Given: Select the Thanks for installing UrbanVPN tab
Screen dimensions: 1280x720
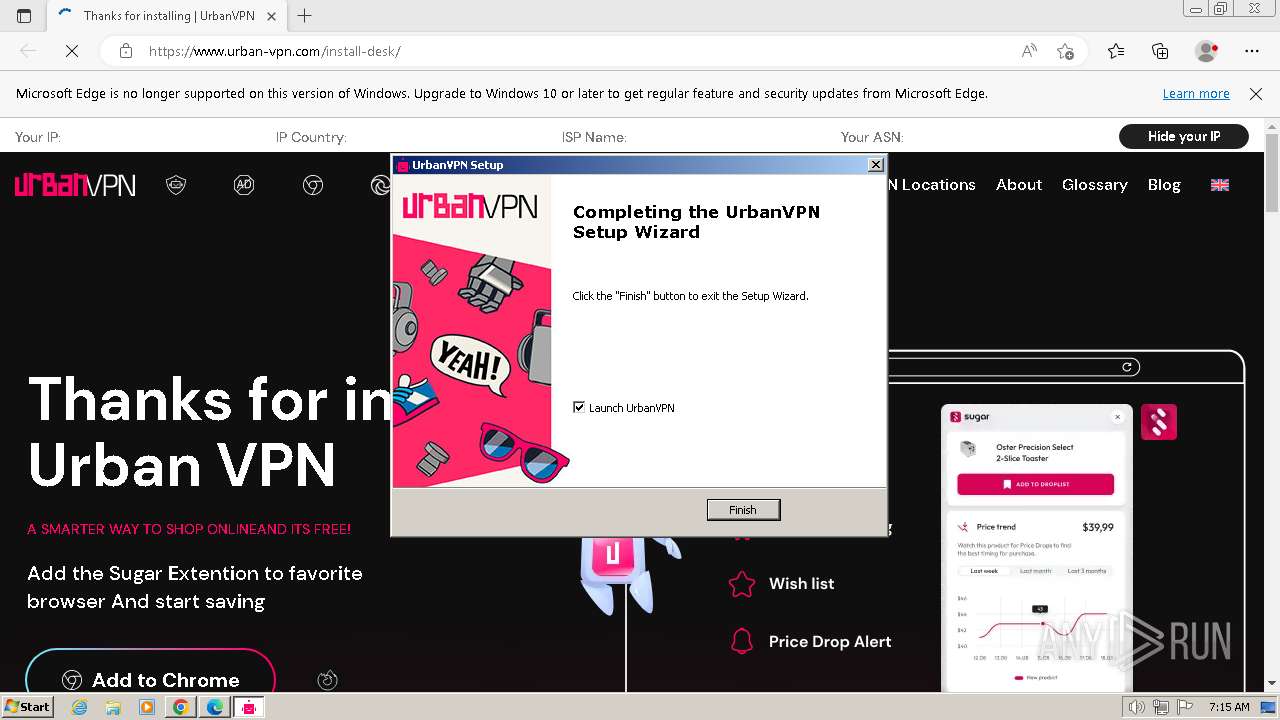Looking at the screenshot, I should click(x=167, y=16).
